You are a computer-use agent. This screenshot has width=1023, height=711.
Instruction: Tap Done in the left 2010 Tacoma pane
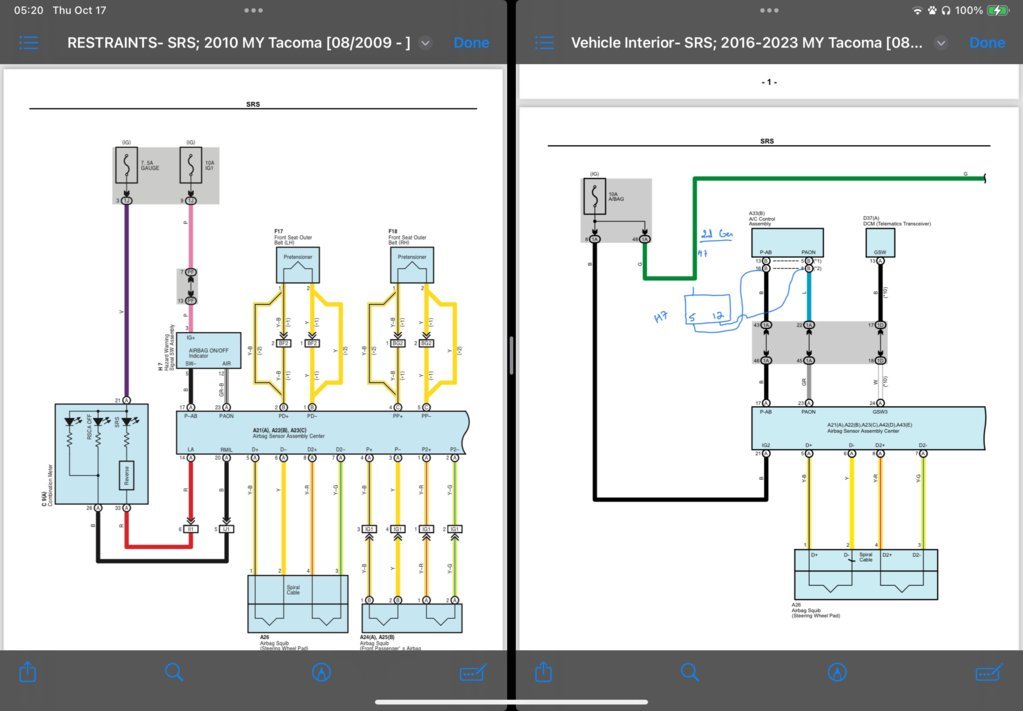pos(471,43)
